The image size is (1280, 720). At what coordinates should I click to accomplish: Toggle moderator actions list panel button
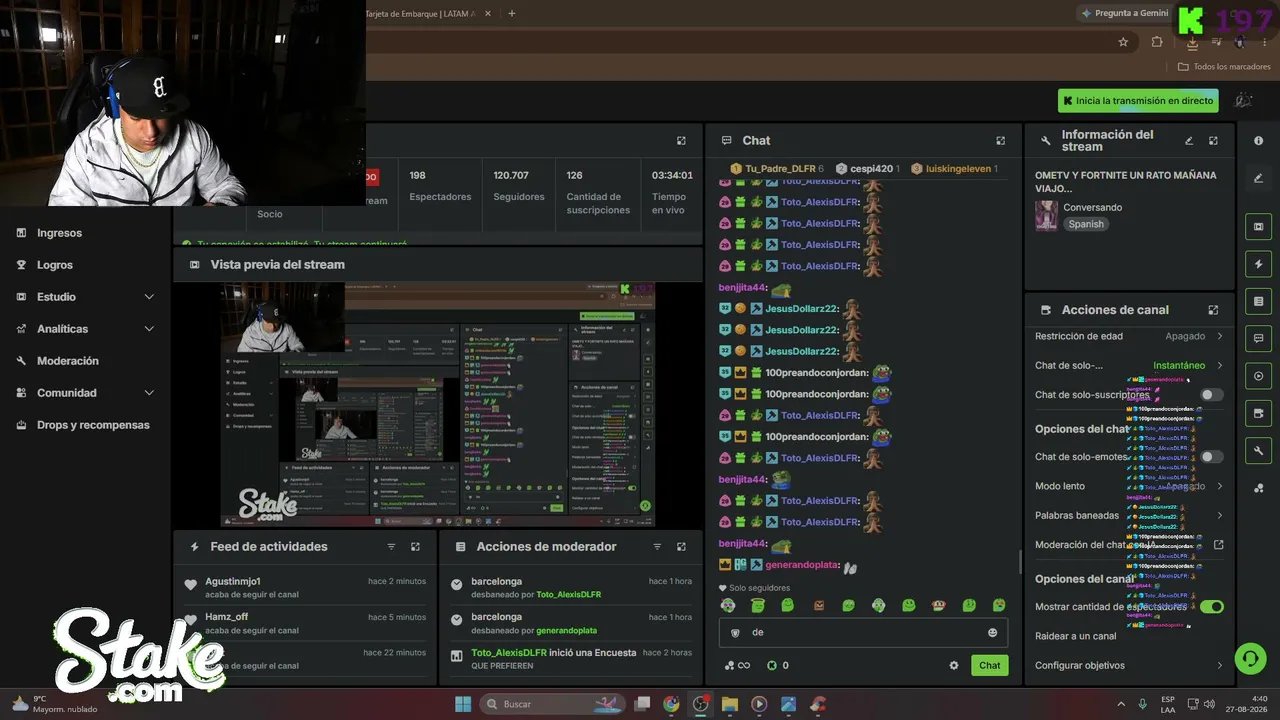(x=1259, y=301)
